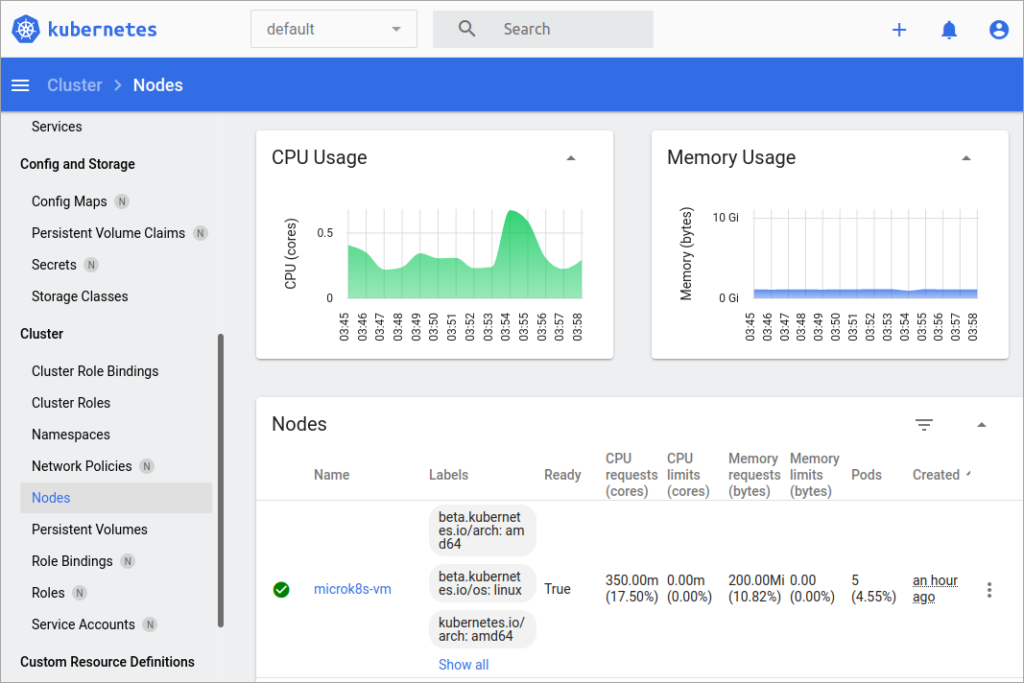Image resolution: width=1024 pixels, height=683 pixels.
Task: Select Namespaces in the sidebar
Action: tap(71, 435)
